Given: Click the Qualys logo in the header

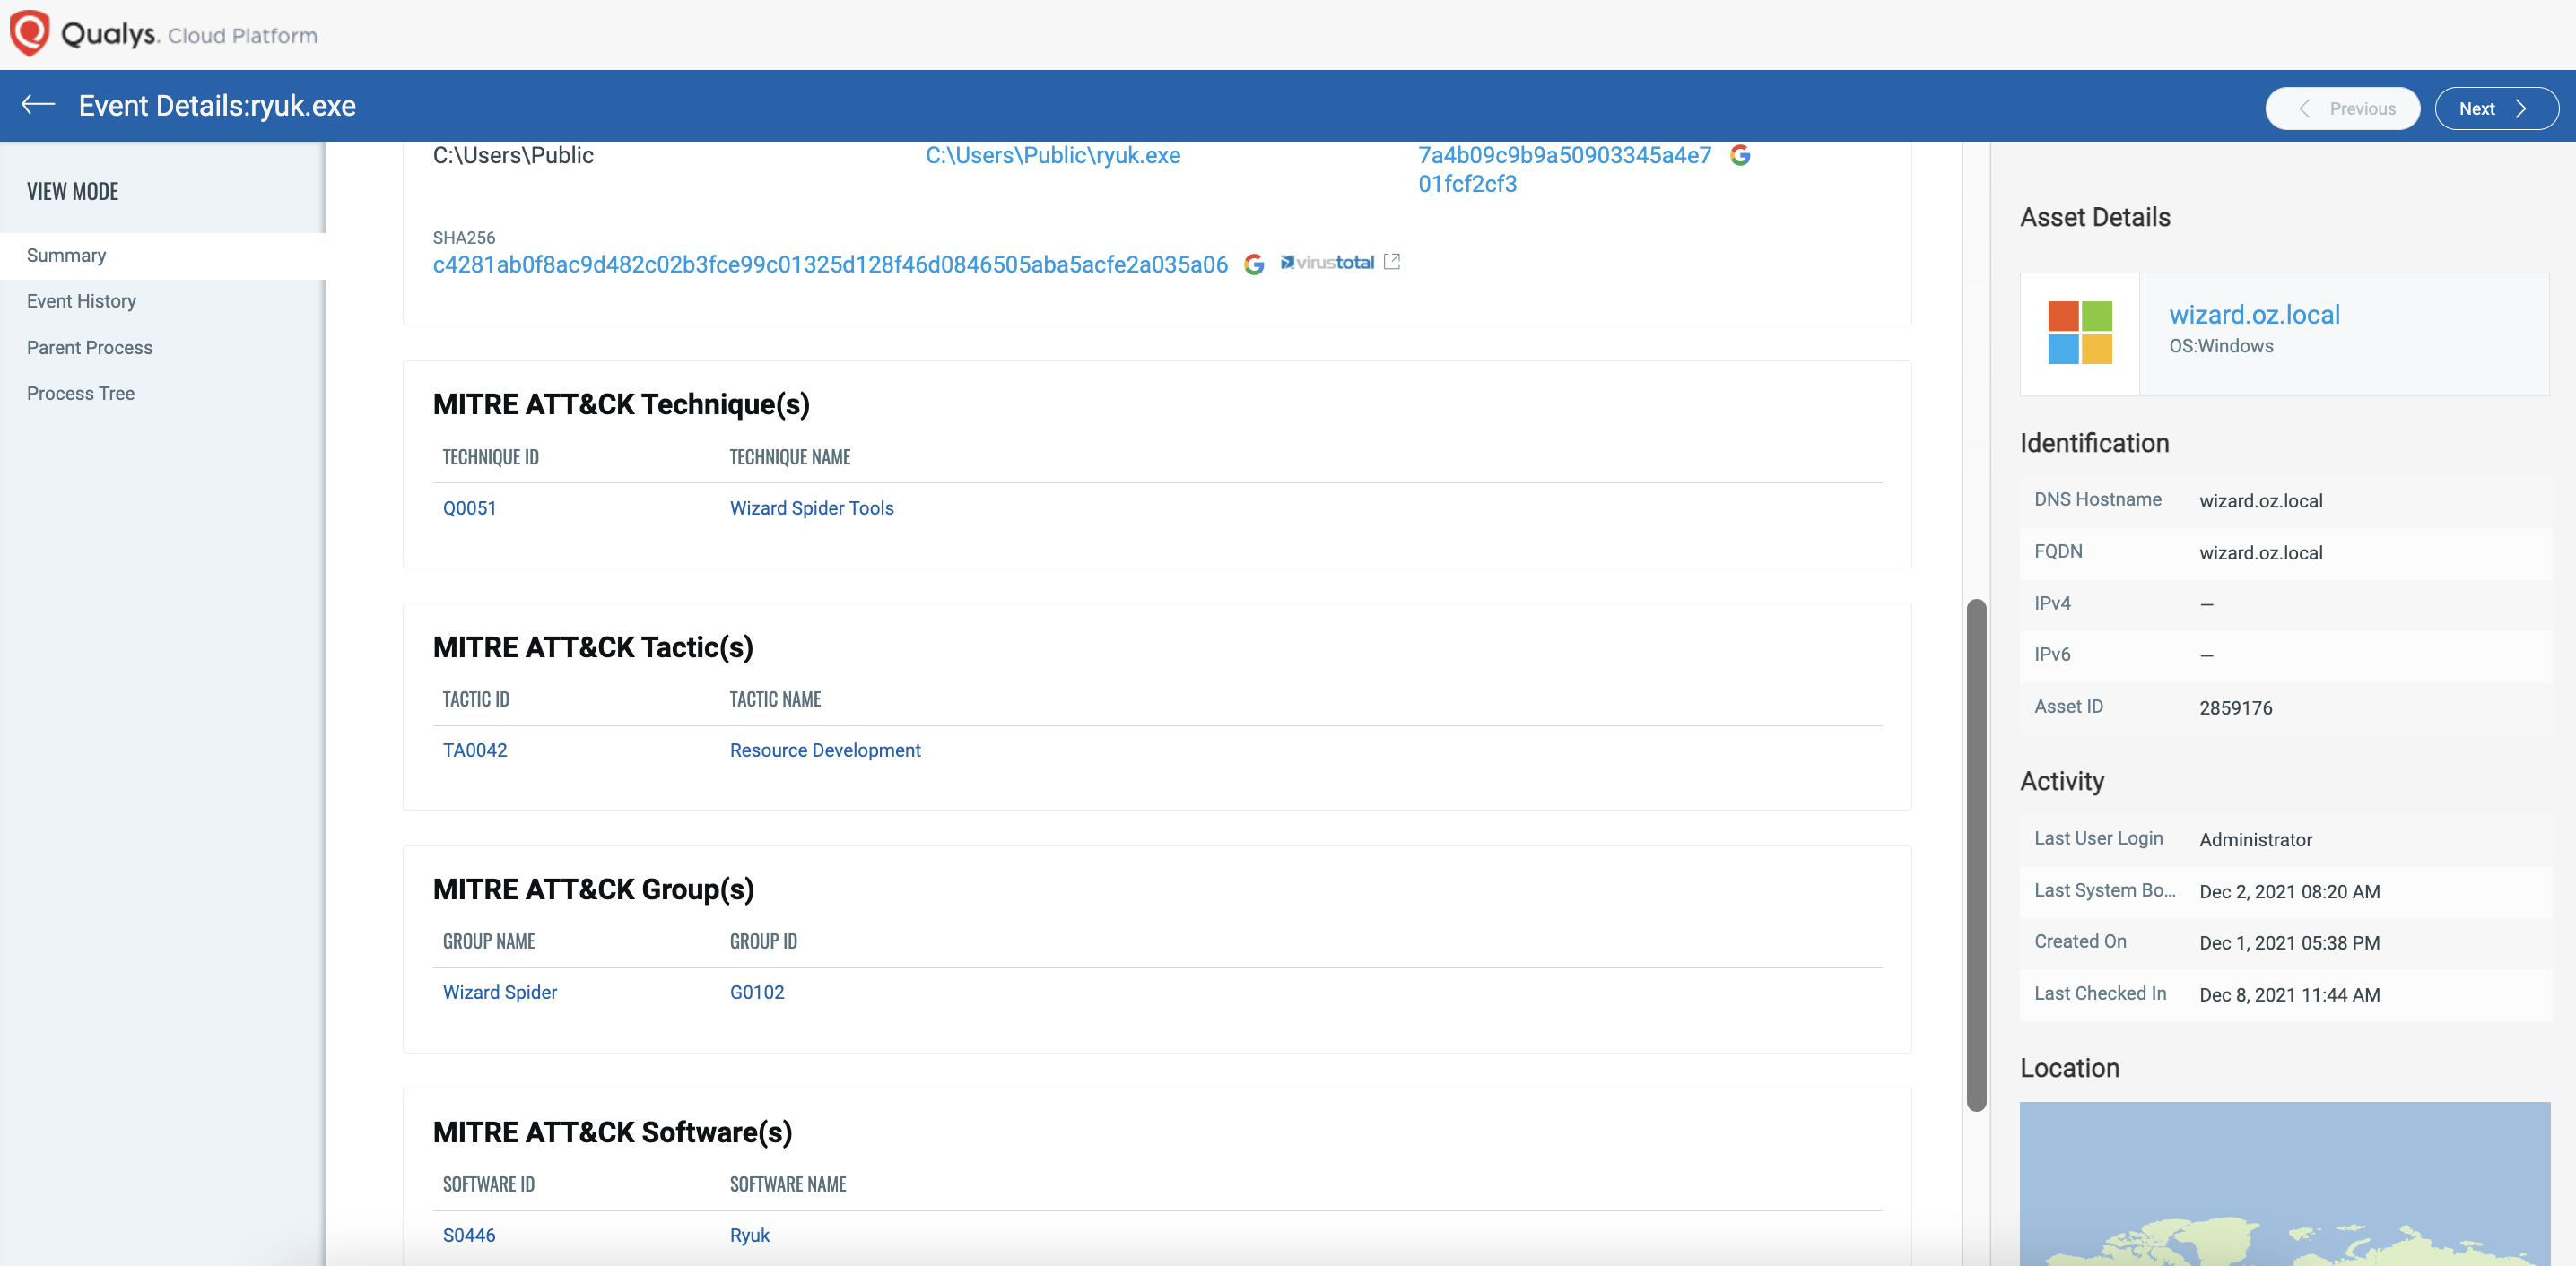Looking at the screenshot, I should click(28, 32).
